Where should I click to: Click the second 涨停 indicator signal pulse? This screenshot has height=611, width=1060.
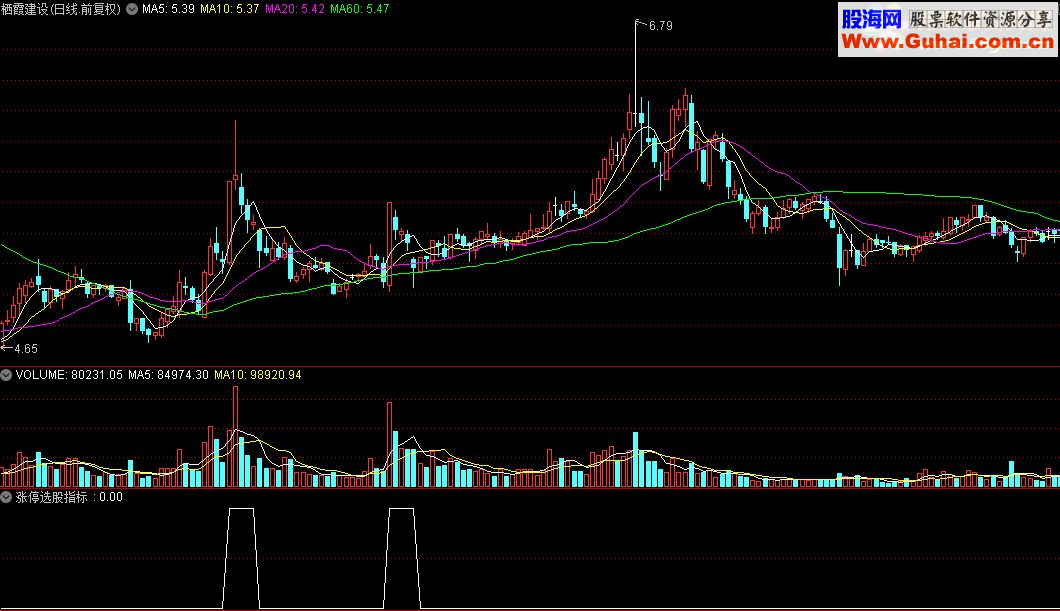tap(402, 558)
